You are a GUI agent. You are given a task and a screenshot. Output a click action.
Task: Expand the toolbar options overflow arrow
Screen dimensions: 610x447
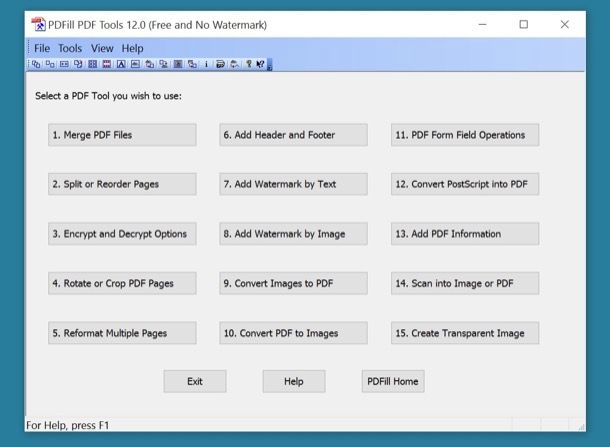(270, 65)
